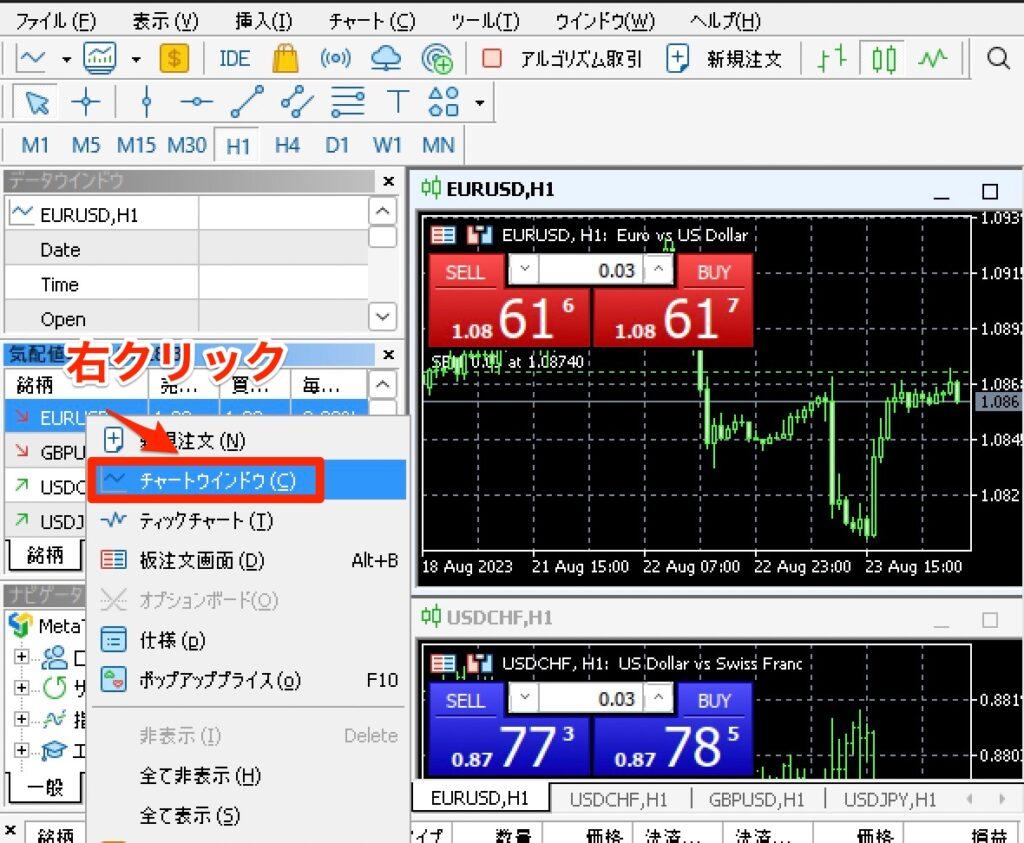This screenshot has height=843, width=1024.
Task: Switch to the GBPUSD,H1 chart tab
Action: [756, 799]
